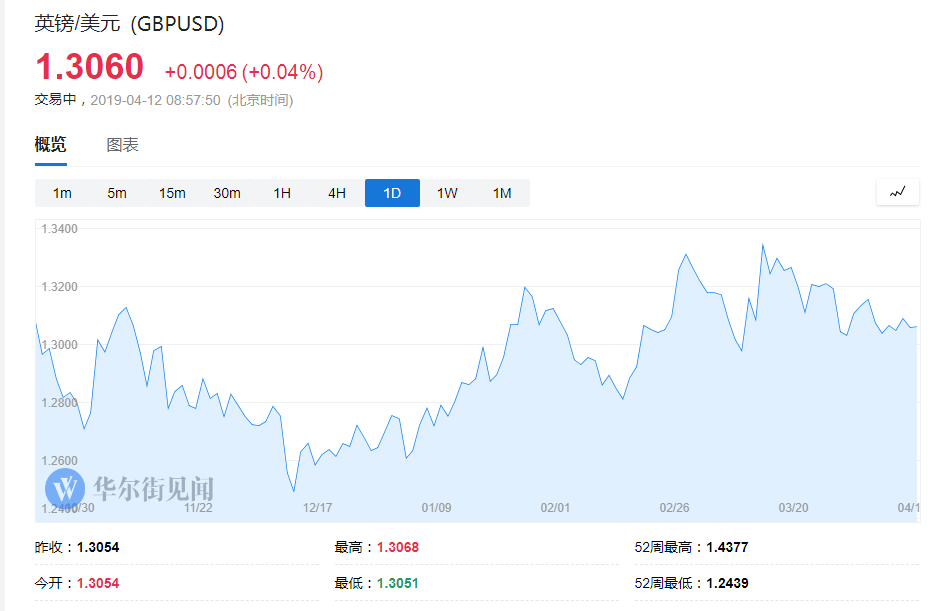The image size is (942, 611).
Task: Select the 1m timeframe
Action: 62,193
